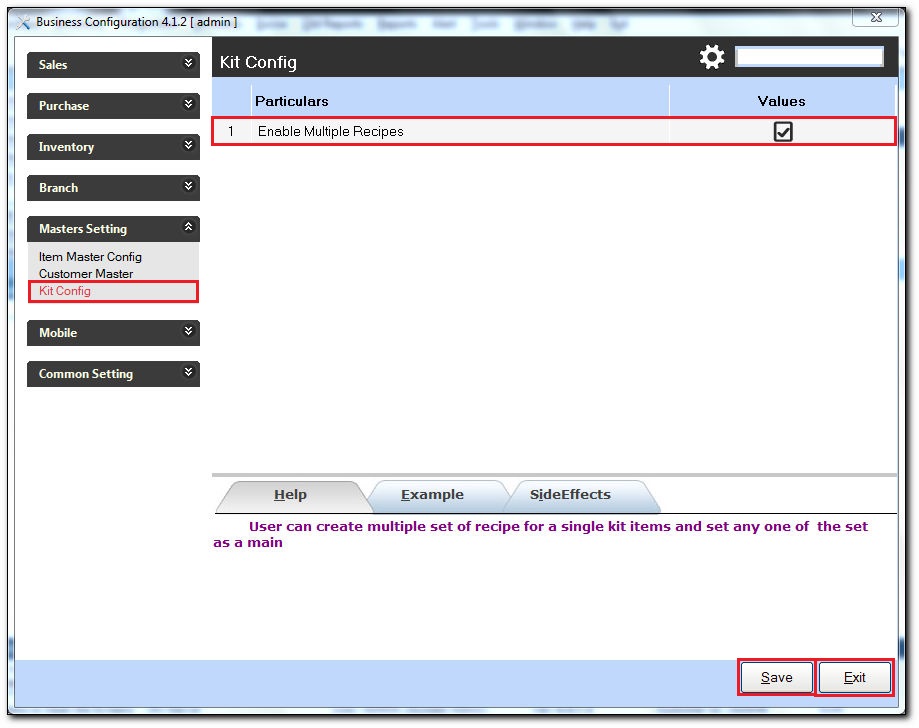Screen dimensions: 919x728
Task: Expand the Mobile section chevron
Action: point(188,331)
